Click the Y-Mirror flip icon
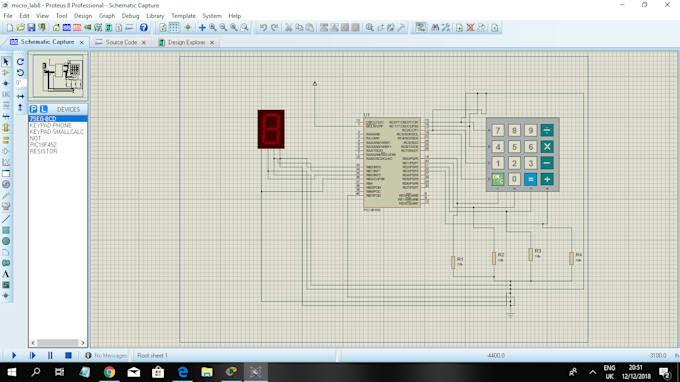The height and width of the screenshot is (382, 680). click(20, 107)
